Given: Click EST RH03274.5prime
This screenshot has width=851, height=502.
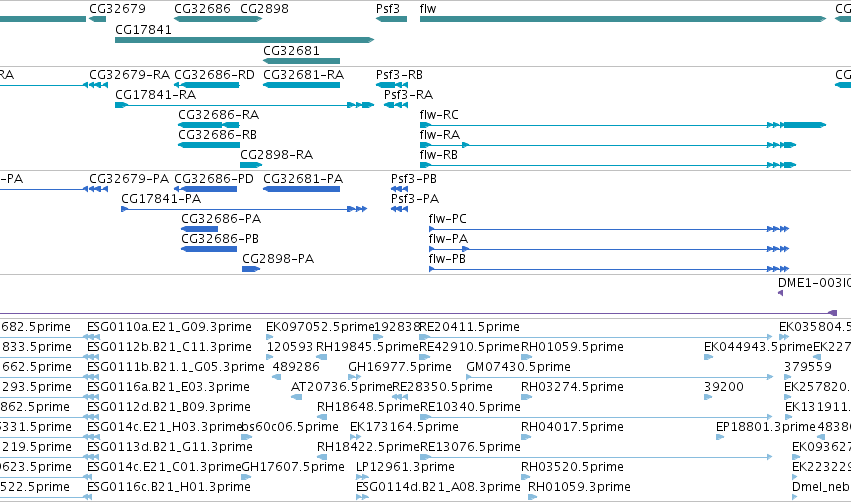Looking at the screenshot, I should tap(572, 387).
